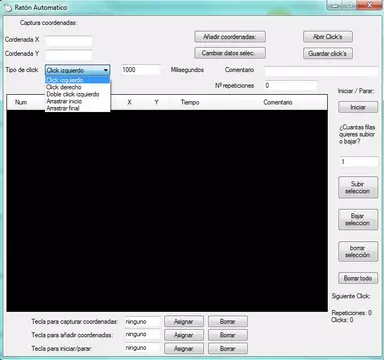This screenshot has height=360, width=384.
Task: Save with the Guardar click's button
Action: point(328,53)
